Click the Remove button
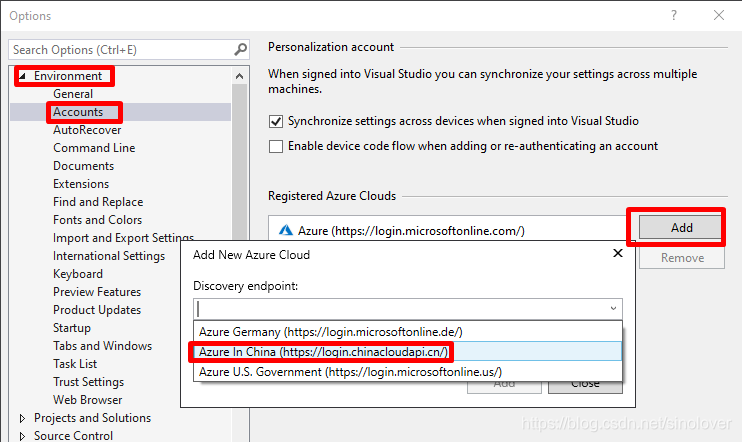 (x=682, y=258)
